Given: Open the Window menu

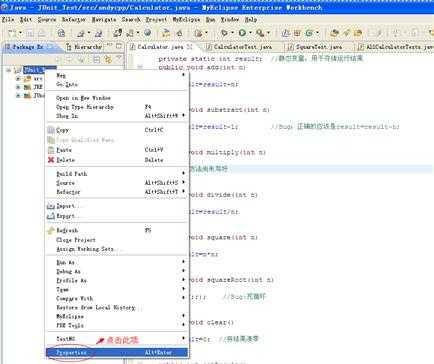Looking at the screenshot, I should click(x=230, y=20).
